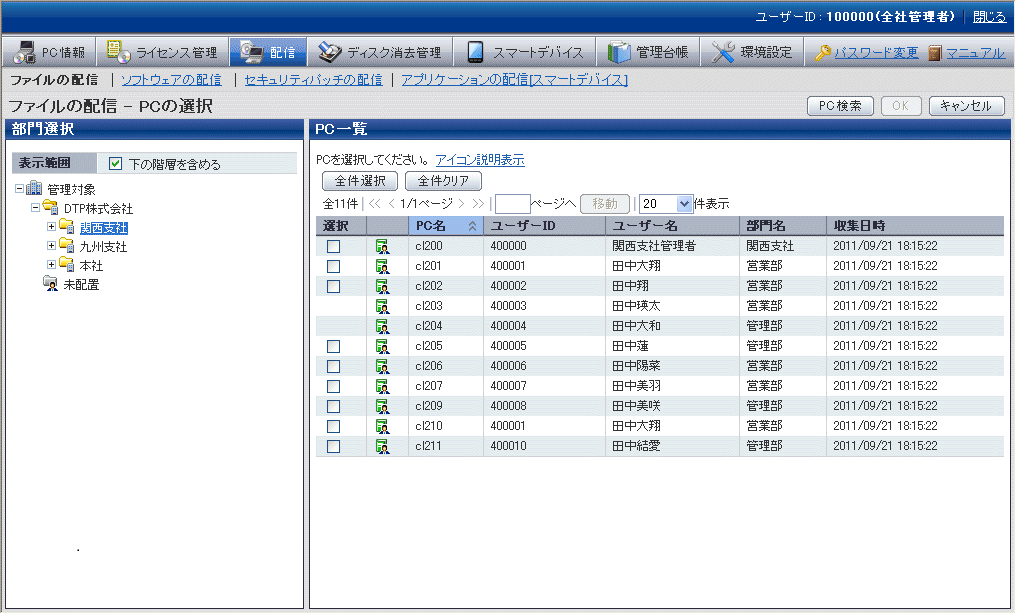Image resolution: width=1016 pixels, height=614 pixels.
Task: Check the selection box for cl201
Action: [334, 266]
